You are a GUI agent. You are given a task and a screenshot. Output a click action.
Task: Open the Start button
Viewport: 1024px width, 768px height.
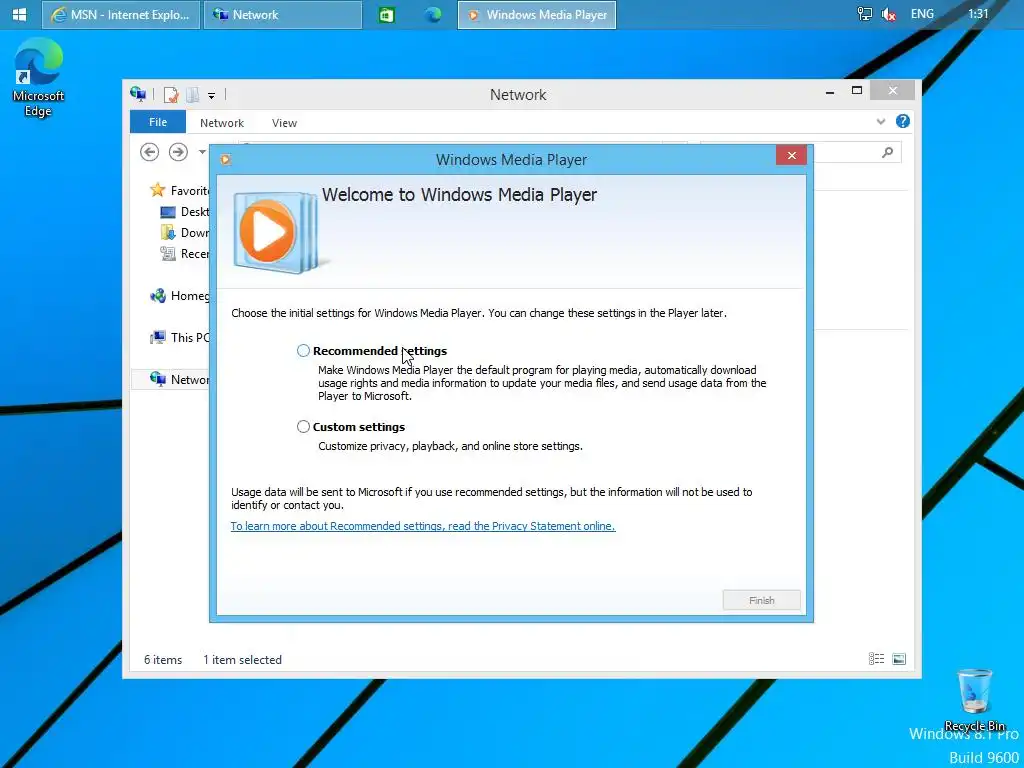coord(19,14)
